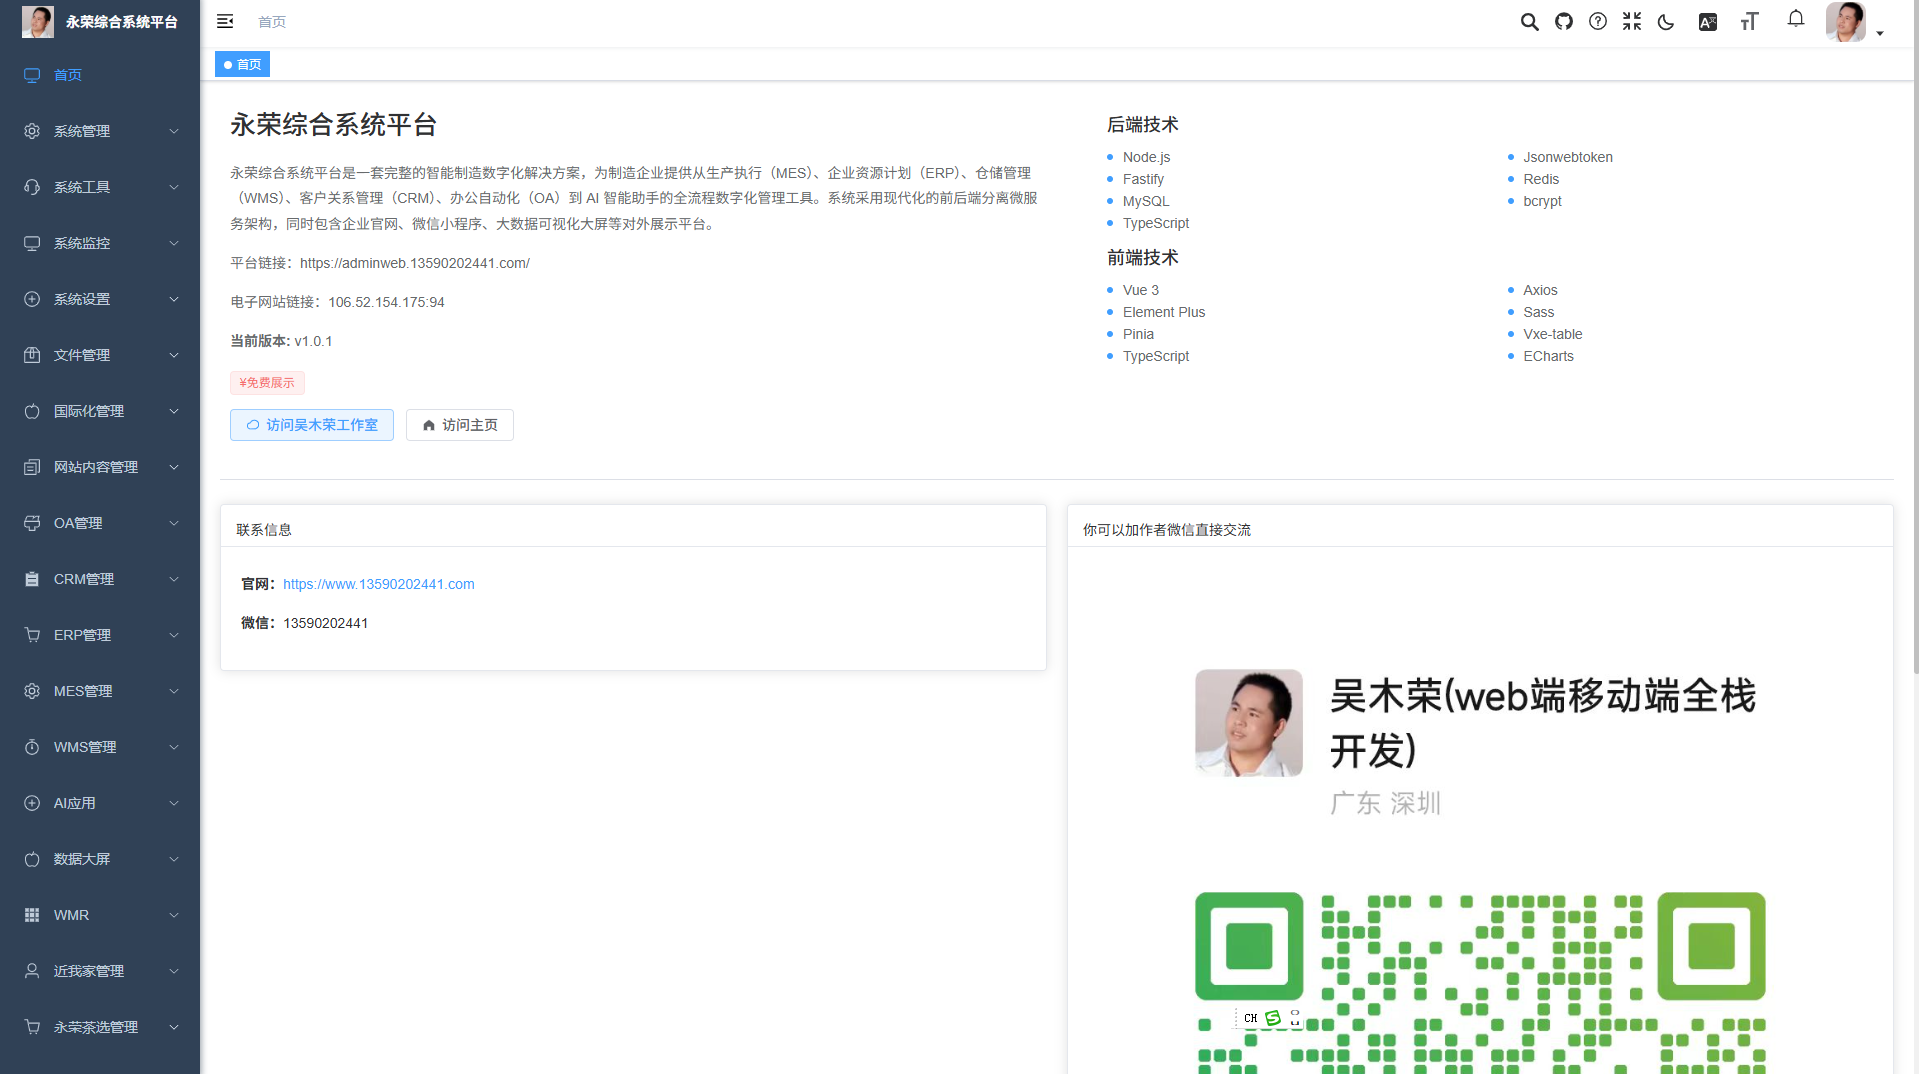Collapse the sidebar with the hamburger icon
This screenshot has width=1919, height=1074.
[x=225, y=21]
